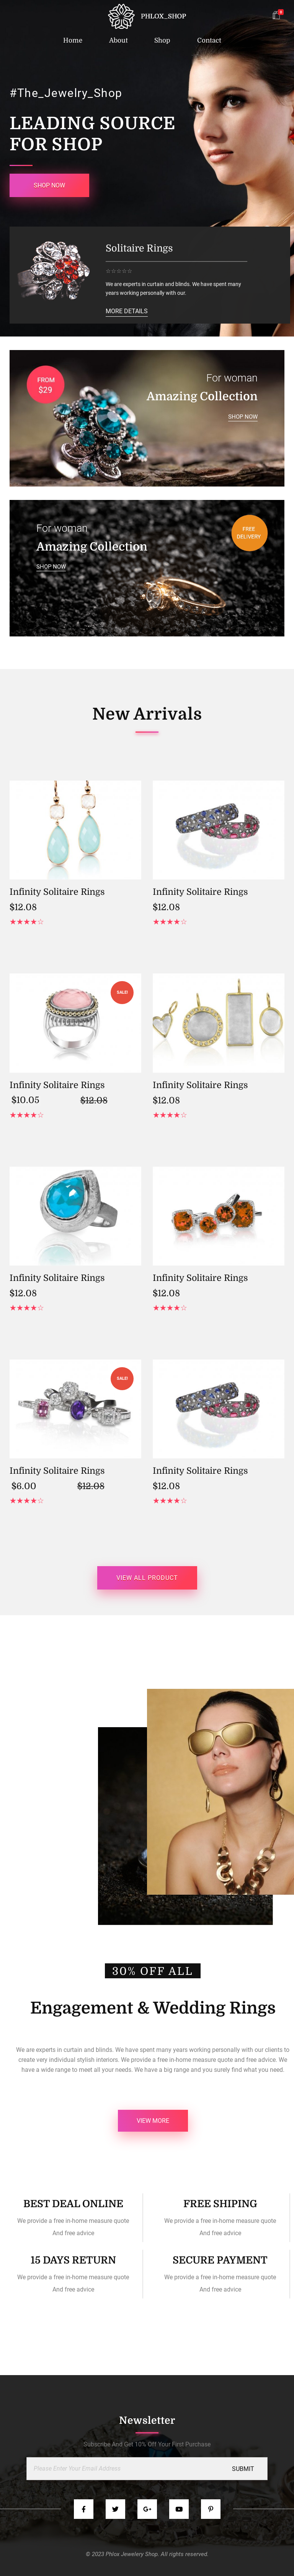The image size is (294, 2576).
Task: Open the Google Plus social icon
Action: (147, 2508)
